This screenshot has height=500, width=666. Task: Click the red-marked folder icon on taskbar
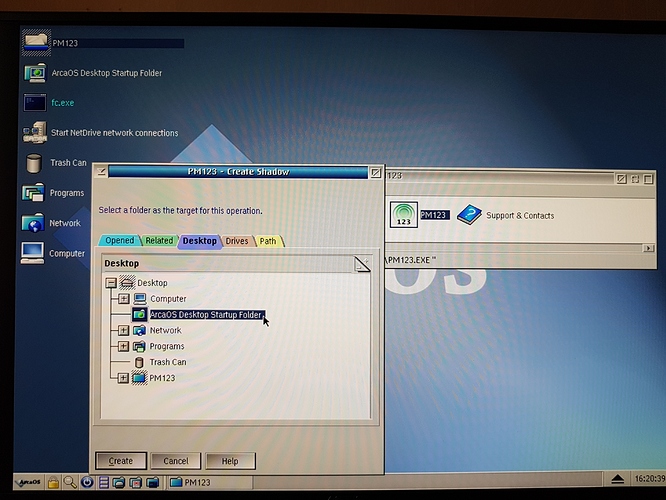coord(135,483)
